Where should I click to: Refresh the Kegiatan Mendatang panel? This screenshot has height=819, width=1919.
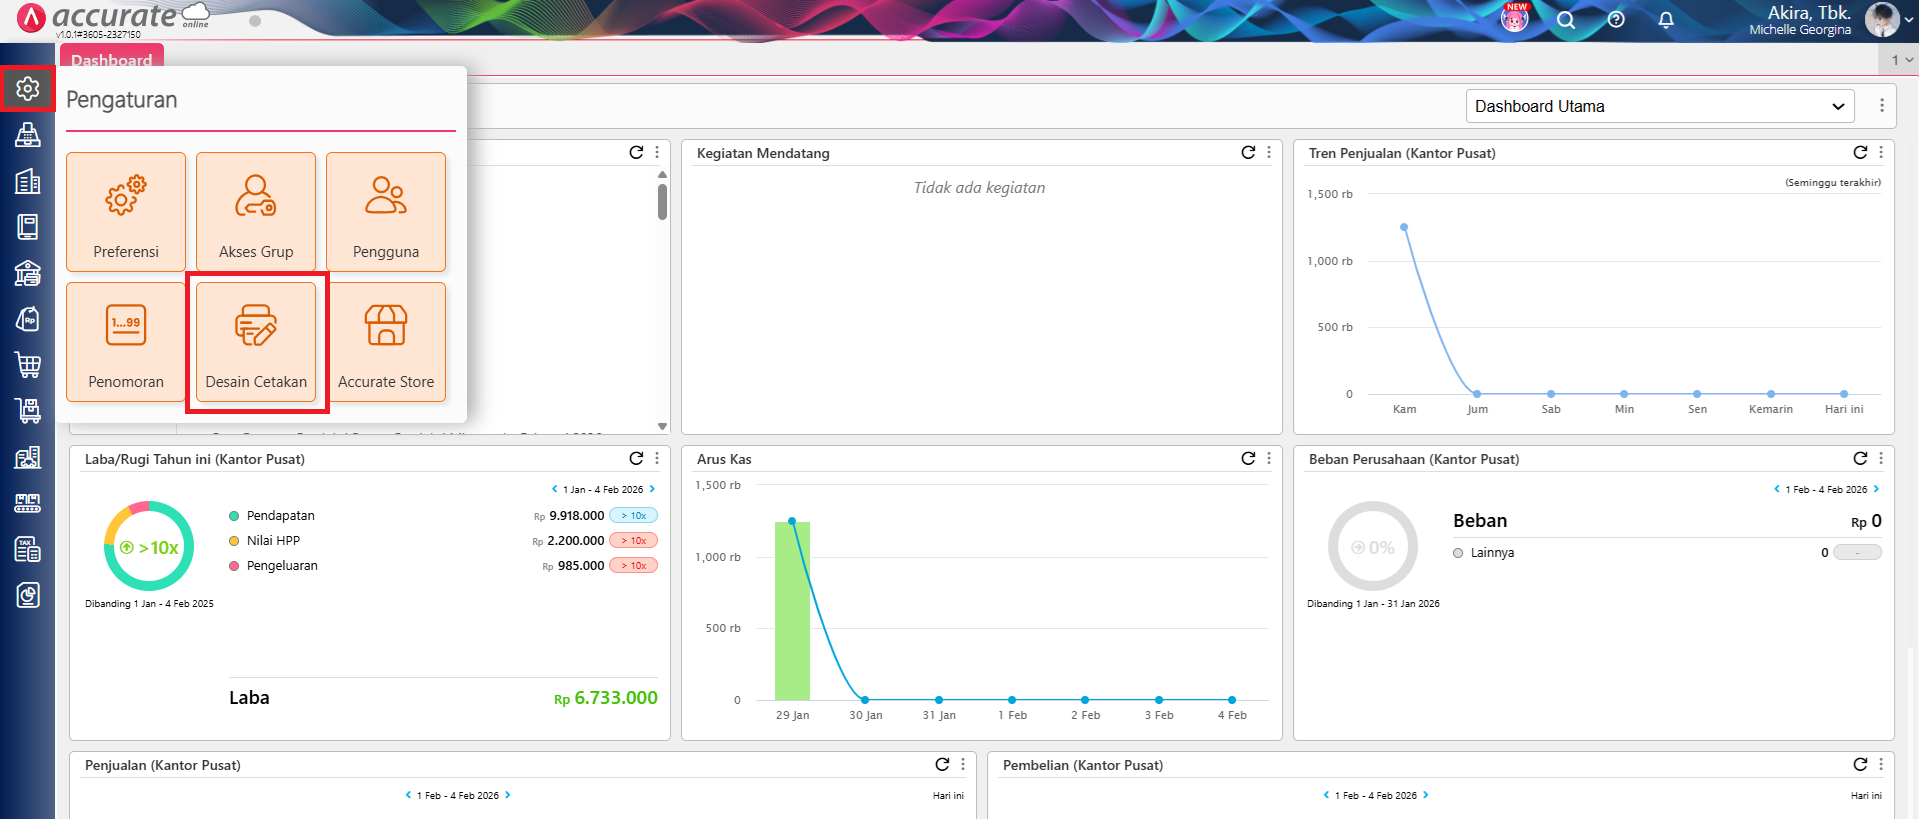(x=1248, y=153)
